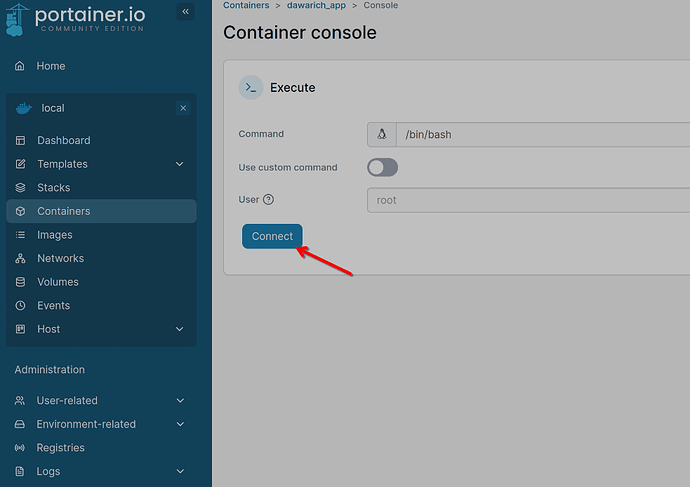Screen dimensions: 690x487
Task: Expand the Environment-related submenu chevron
Action: pyautogui.click(x=180, y=424)
